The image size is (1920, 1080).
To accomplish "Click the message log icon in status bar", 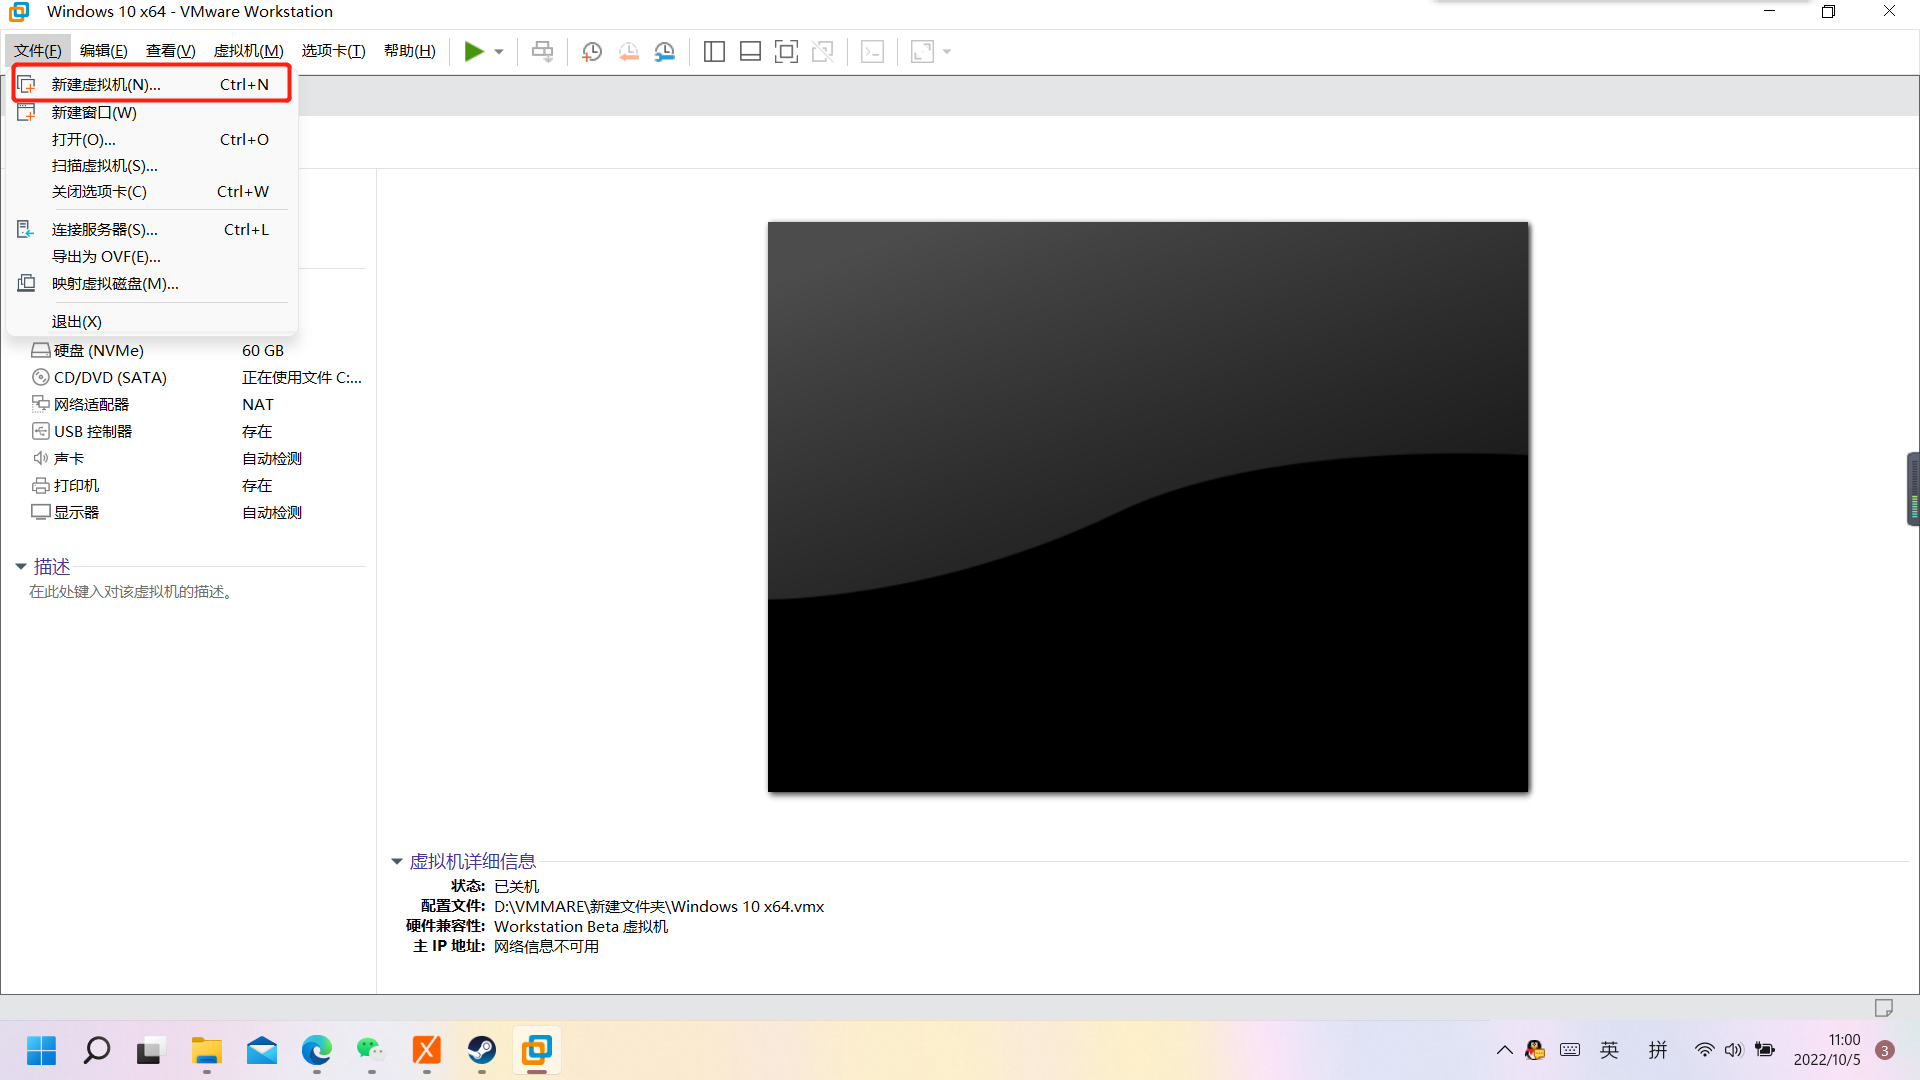I will (x=1884, y=1007).
